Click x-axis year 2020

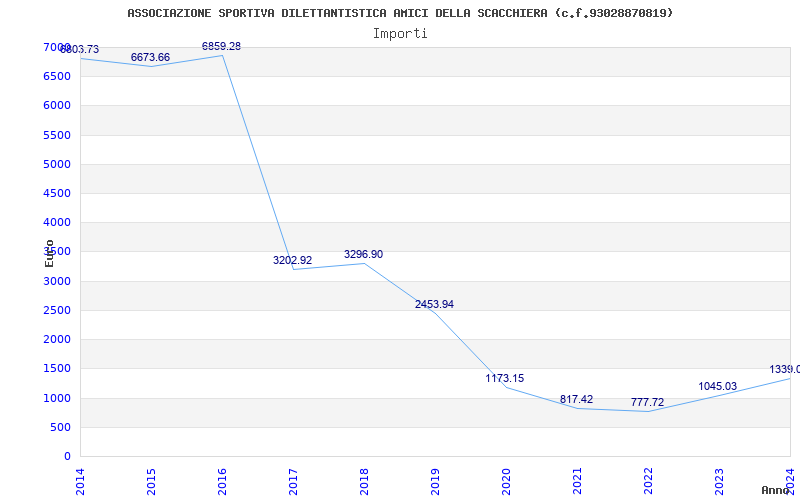click(506, 481)
